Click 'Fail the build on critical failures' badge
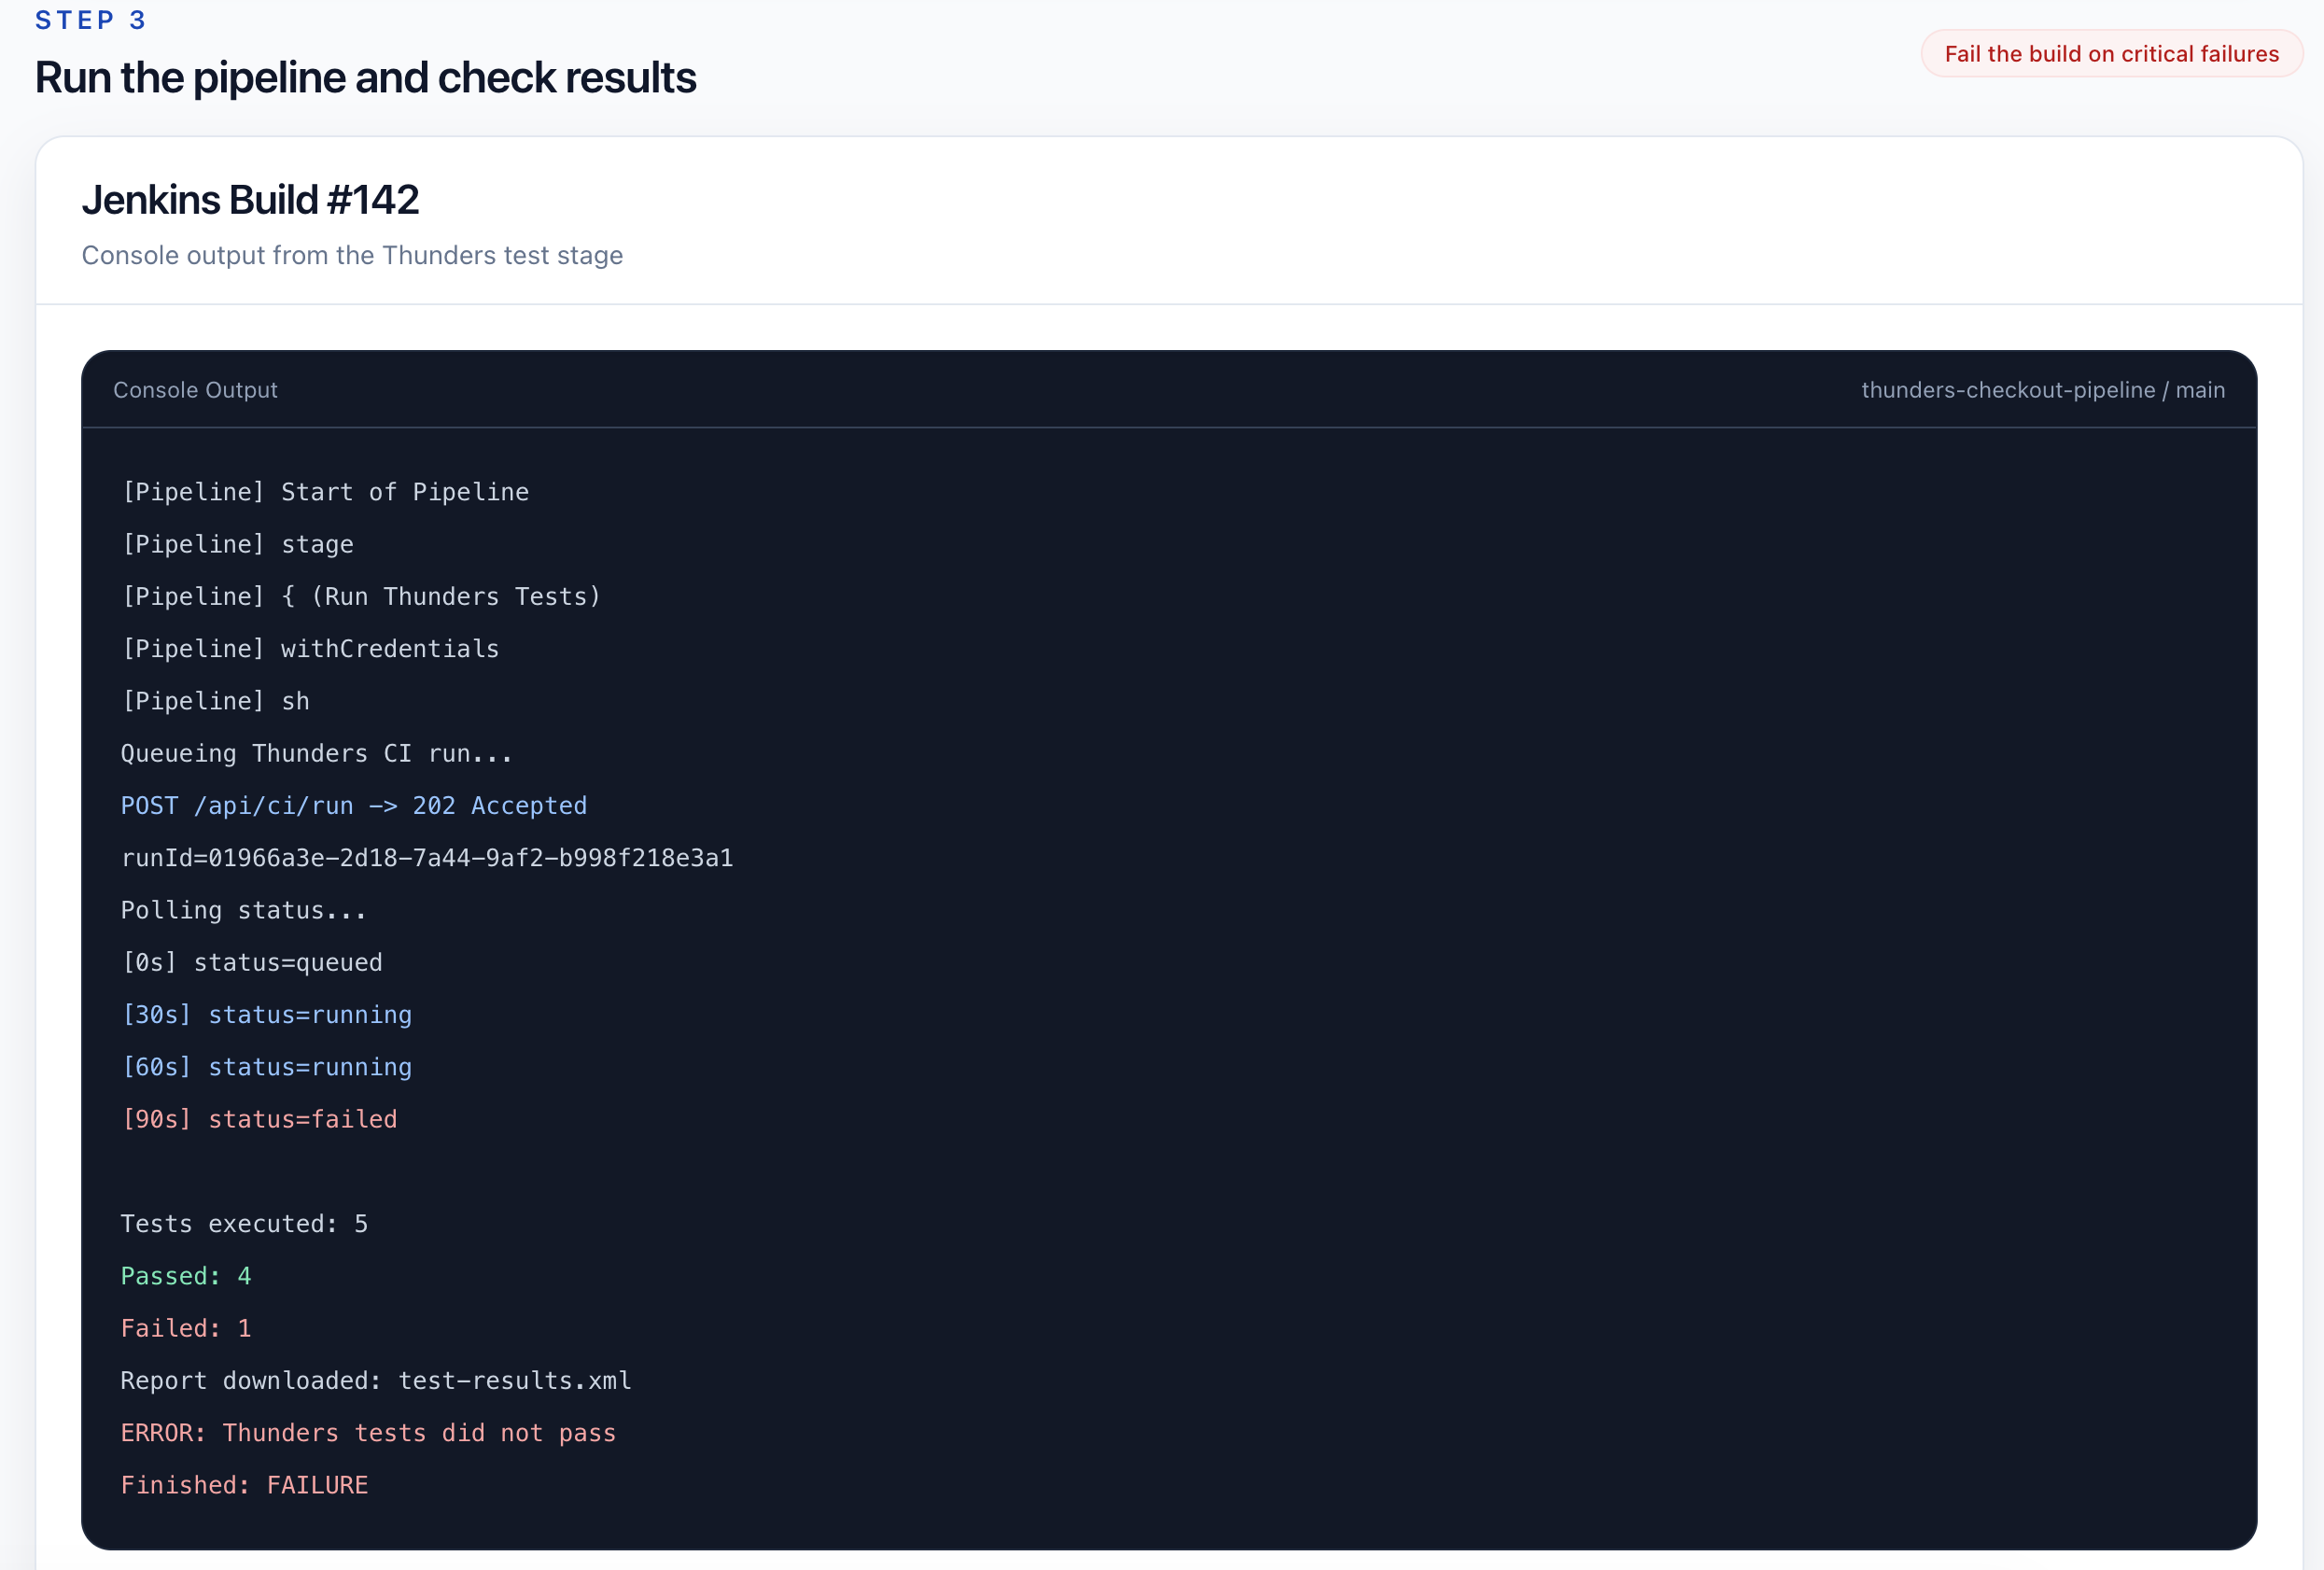 [x=2111, y=54]
